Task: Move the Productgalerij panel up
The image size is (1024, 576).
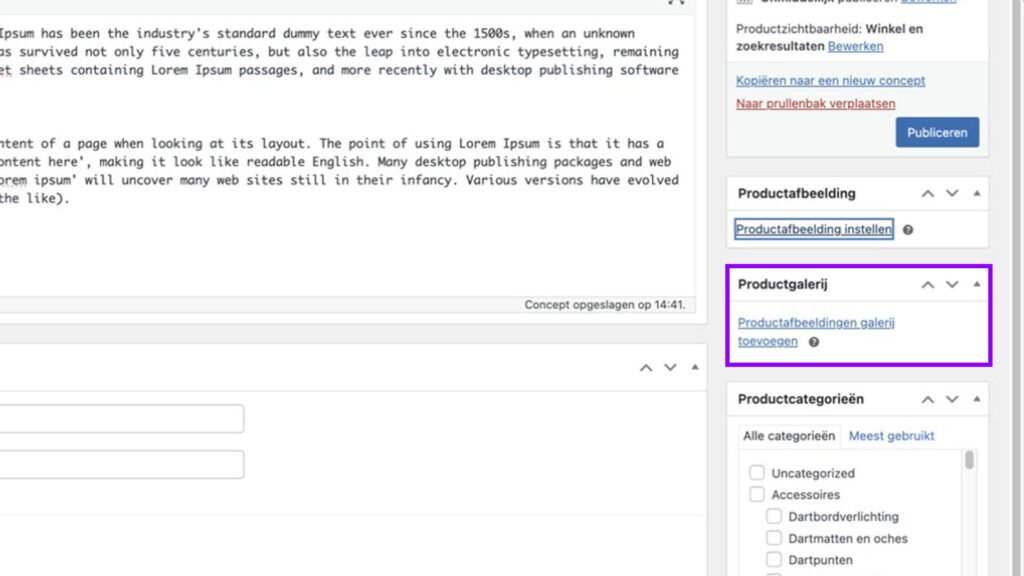Action: click(x=927, y=285)
